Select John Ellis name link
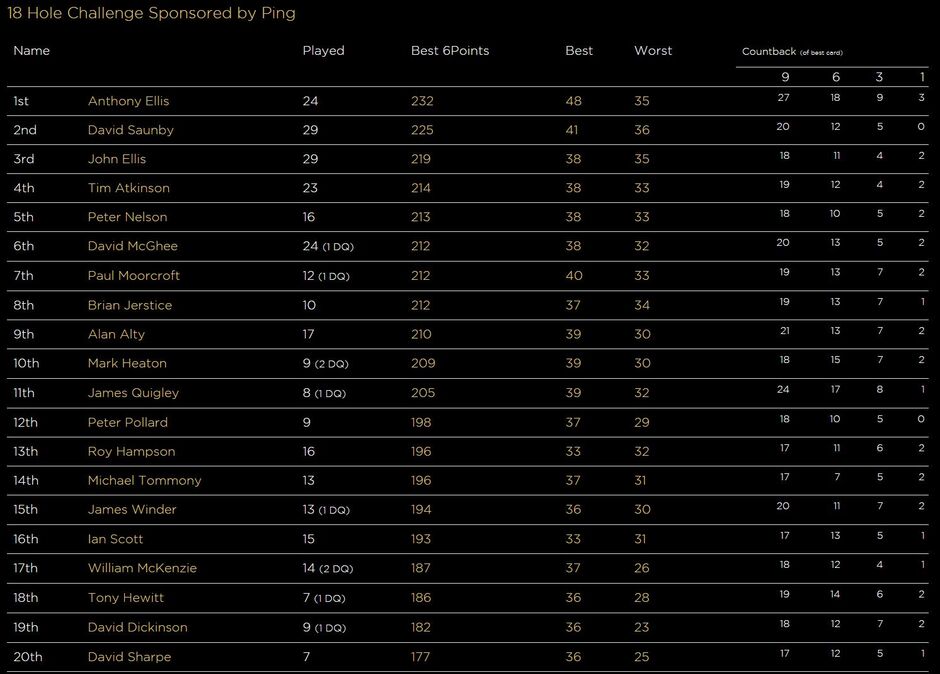Viewport: 940px width, 674px height. point(117,159)
